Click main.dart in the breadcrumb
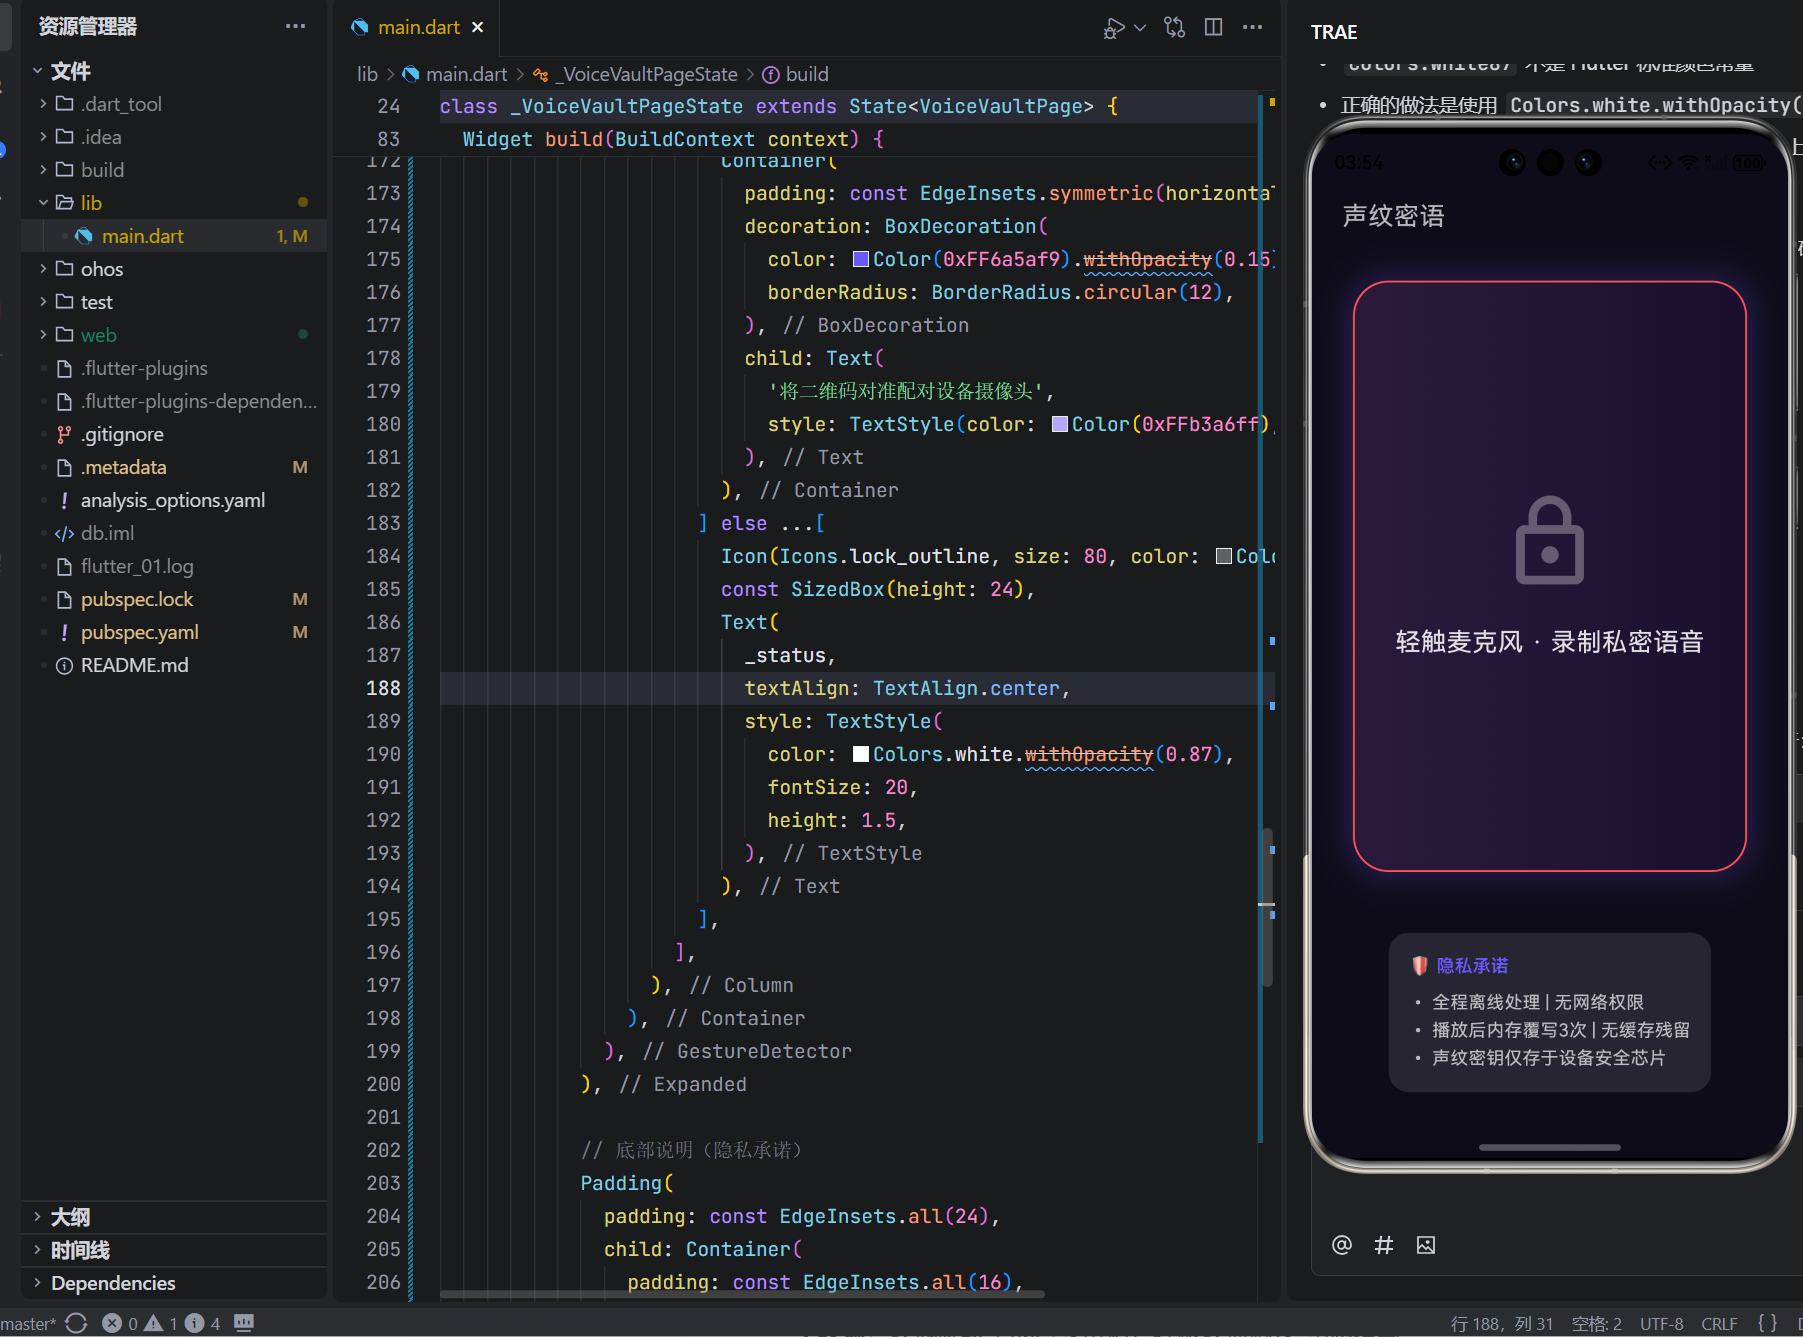Image resolution: width=1803 pixels, height=1337 pixels. point(466,74)
